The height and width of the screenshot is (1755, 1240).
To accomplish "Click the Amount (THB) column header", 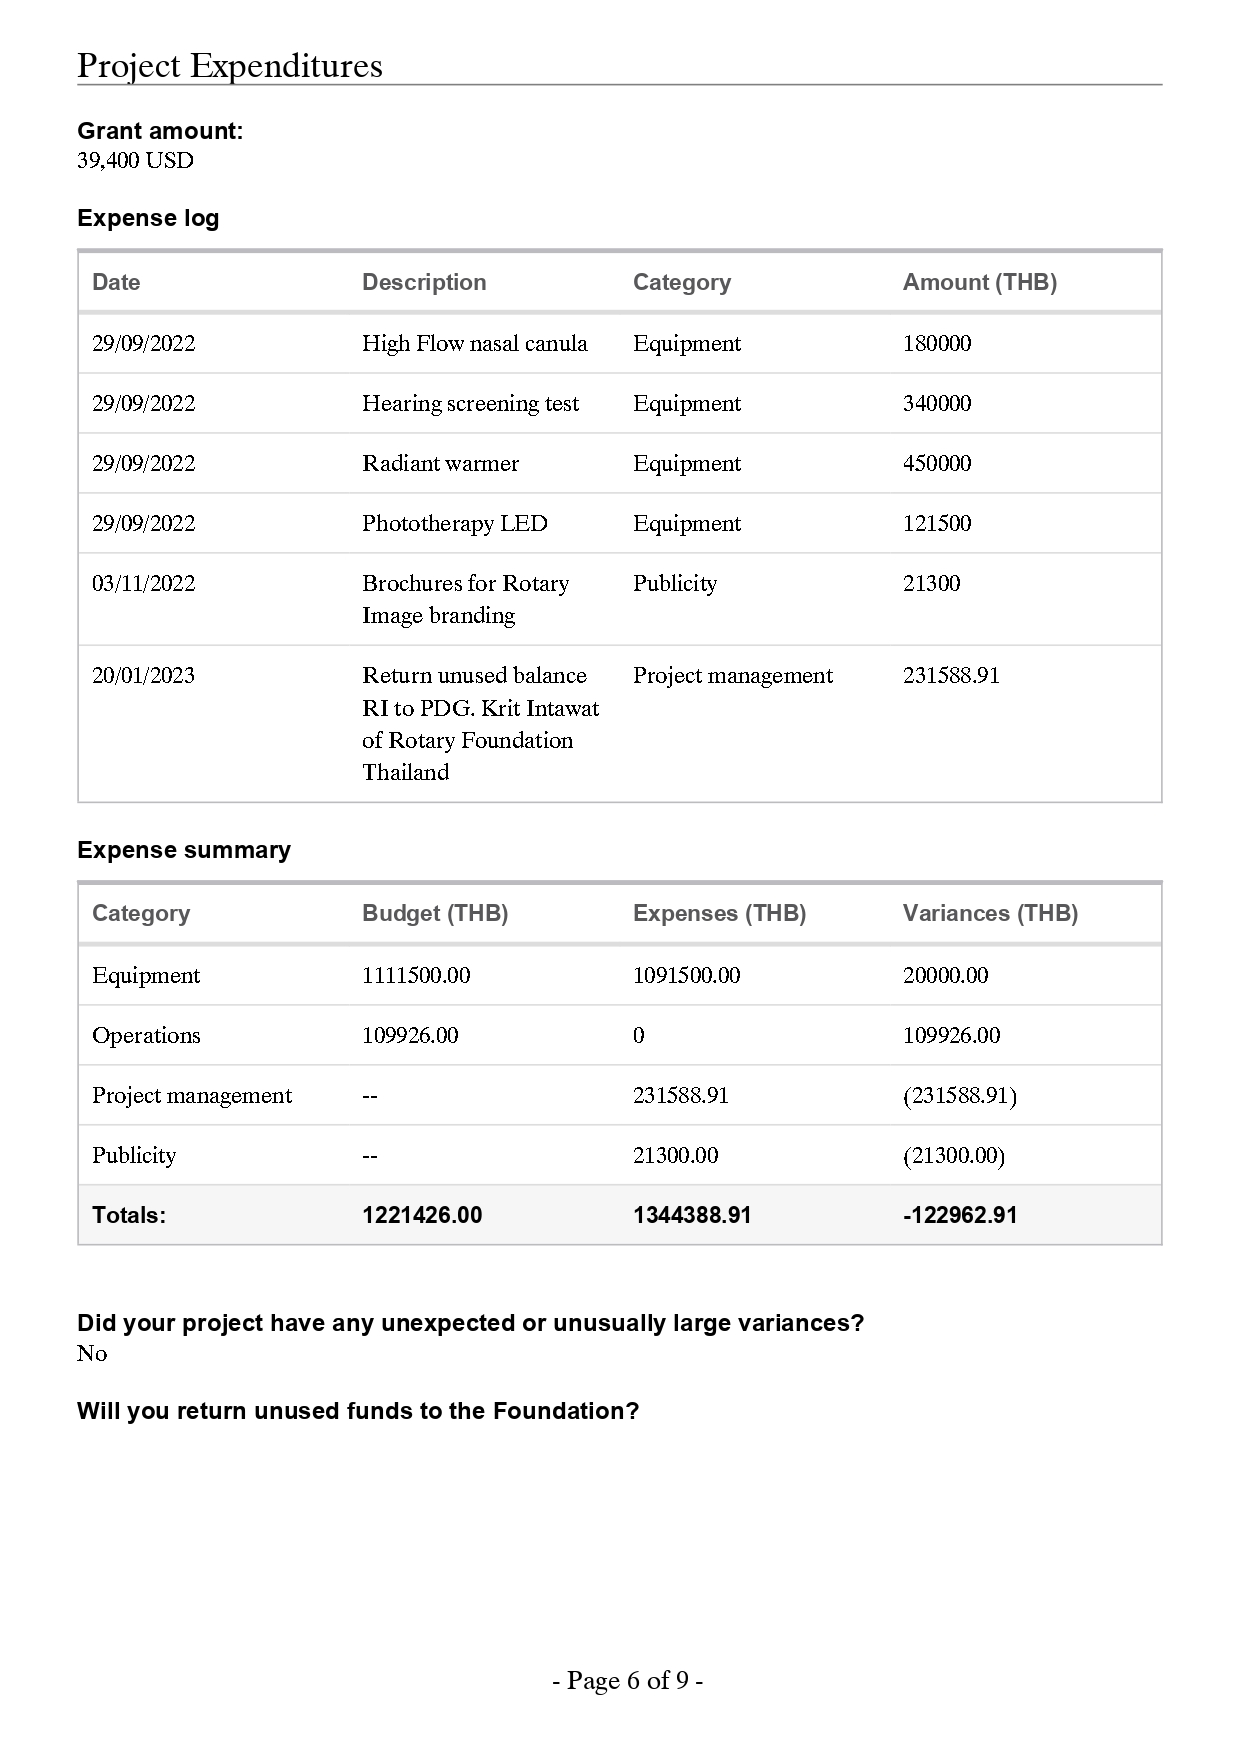I will 979,282.
